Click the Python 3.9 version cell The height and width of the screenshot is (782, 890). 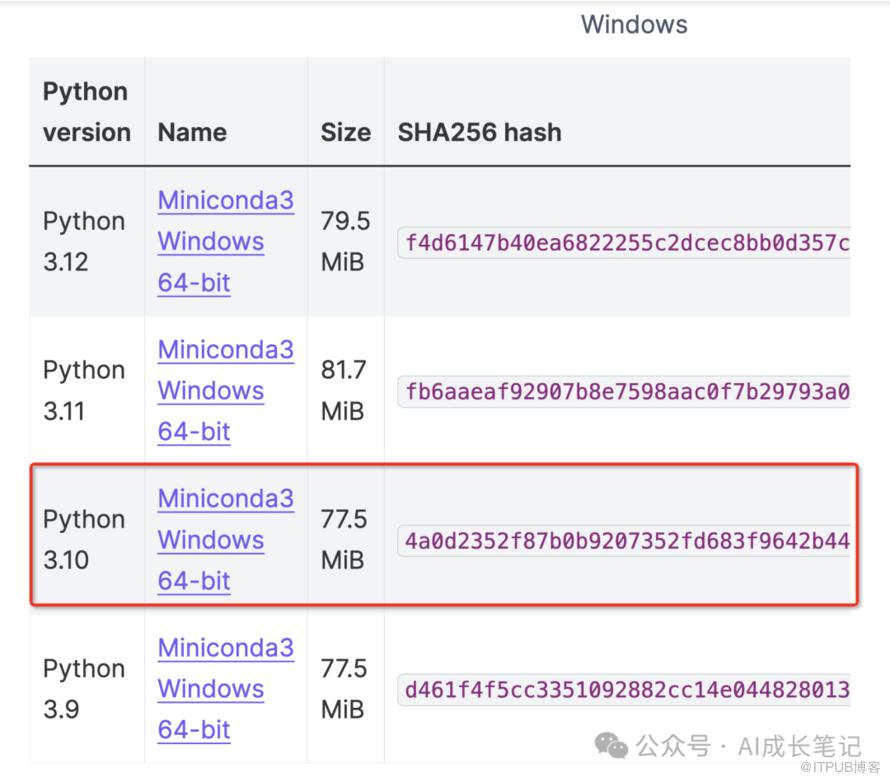click(x=84, y=688)
